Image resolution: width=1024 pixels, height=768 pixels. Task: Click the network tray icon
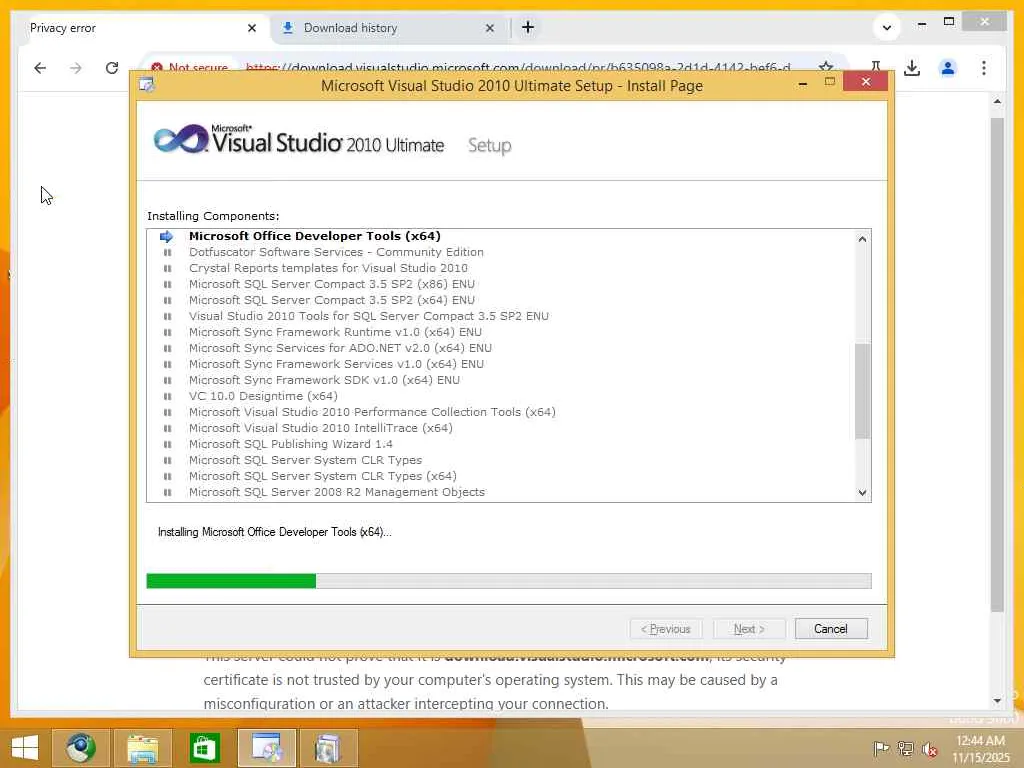(x=905, y=748)
